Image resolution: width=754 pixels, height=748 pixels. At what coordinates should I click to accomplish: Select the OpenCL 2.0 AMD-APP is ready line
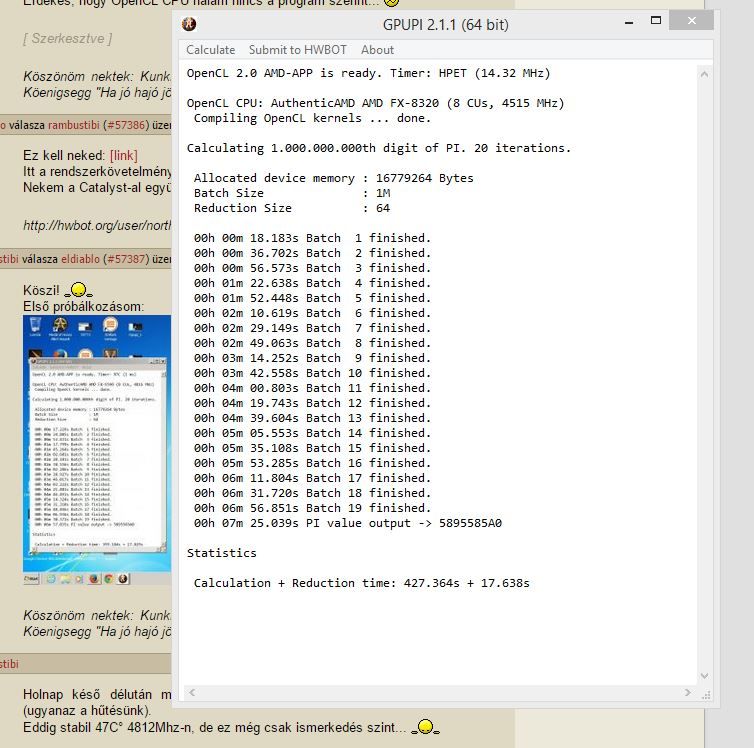click(368, 73)
